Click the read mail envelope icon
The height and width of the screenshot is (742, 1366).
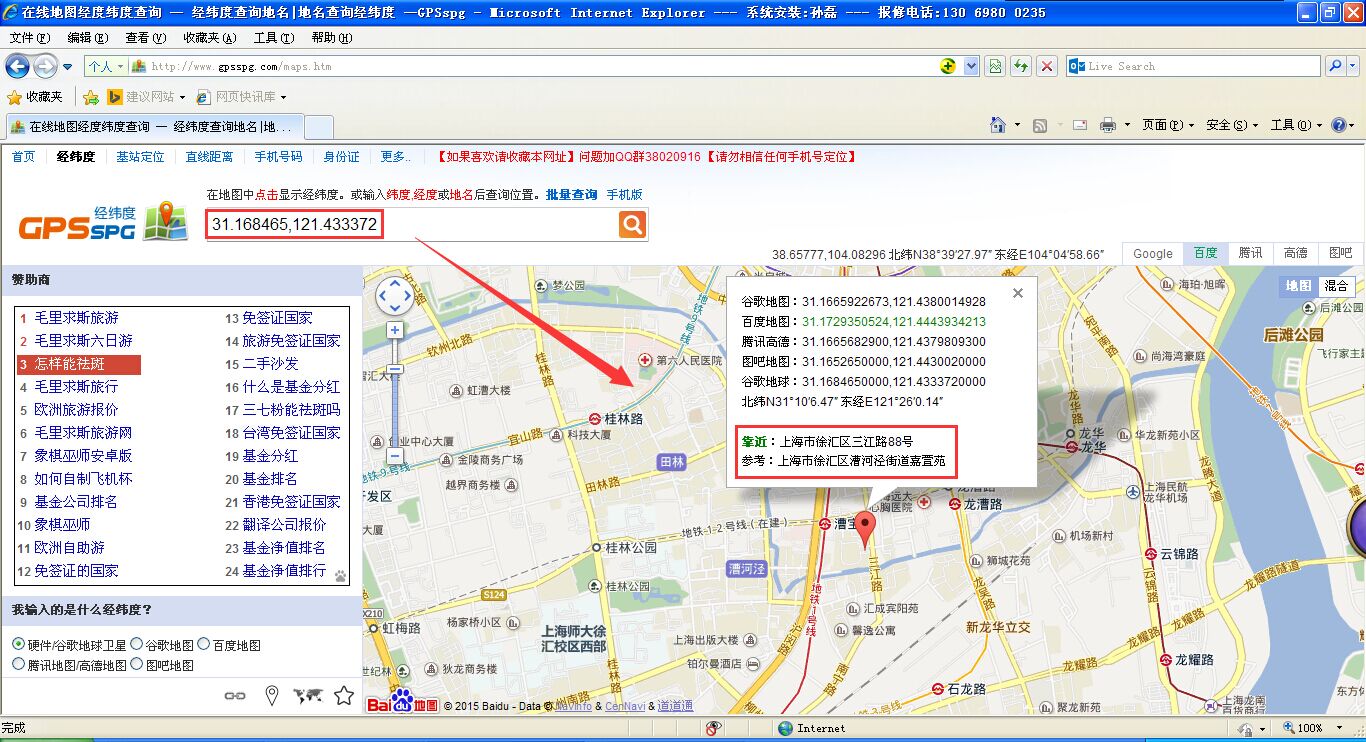pos(1080,125)
